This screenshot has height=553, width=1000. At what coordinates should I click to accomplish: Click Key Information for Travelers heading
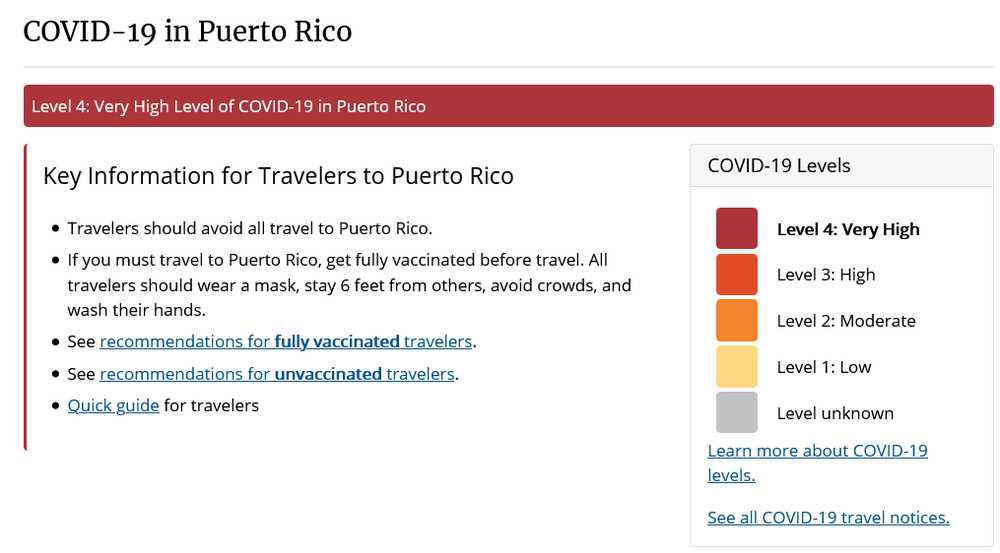(278, 176)
